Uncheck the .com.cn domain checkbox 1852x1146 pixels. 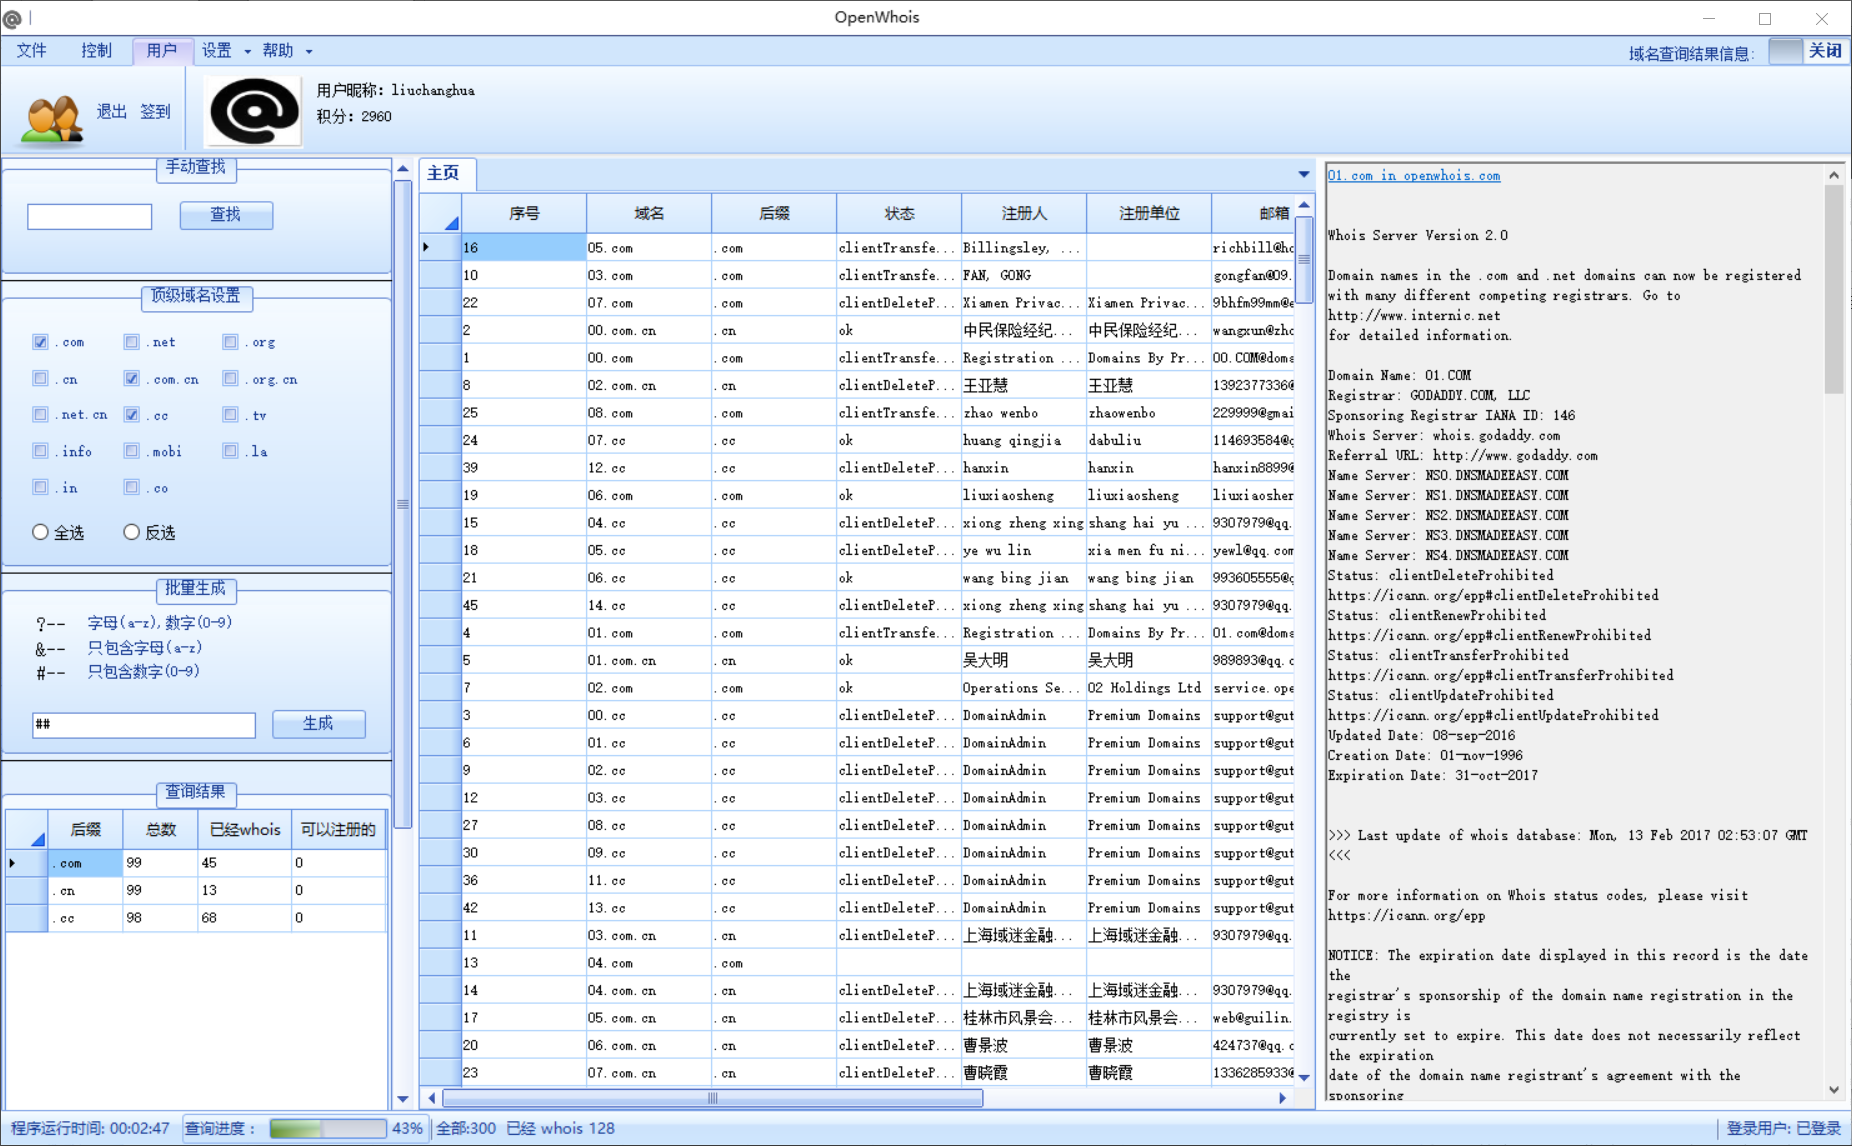point(132,379)
